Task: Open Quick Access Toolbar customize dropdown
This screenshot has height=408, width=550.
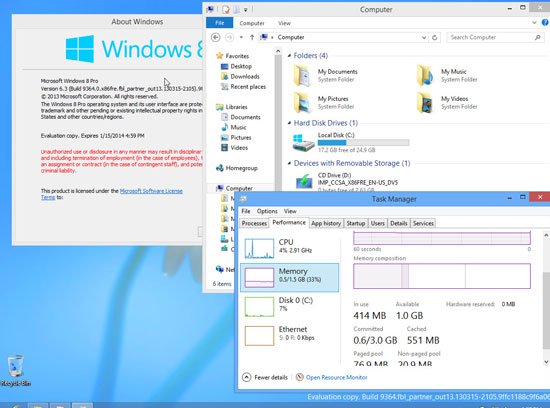Action: coord(246,10)
